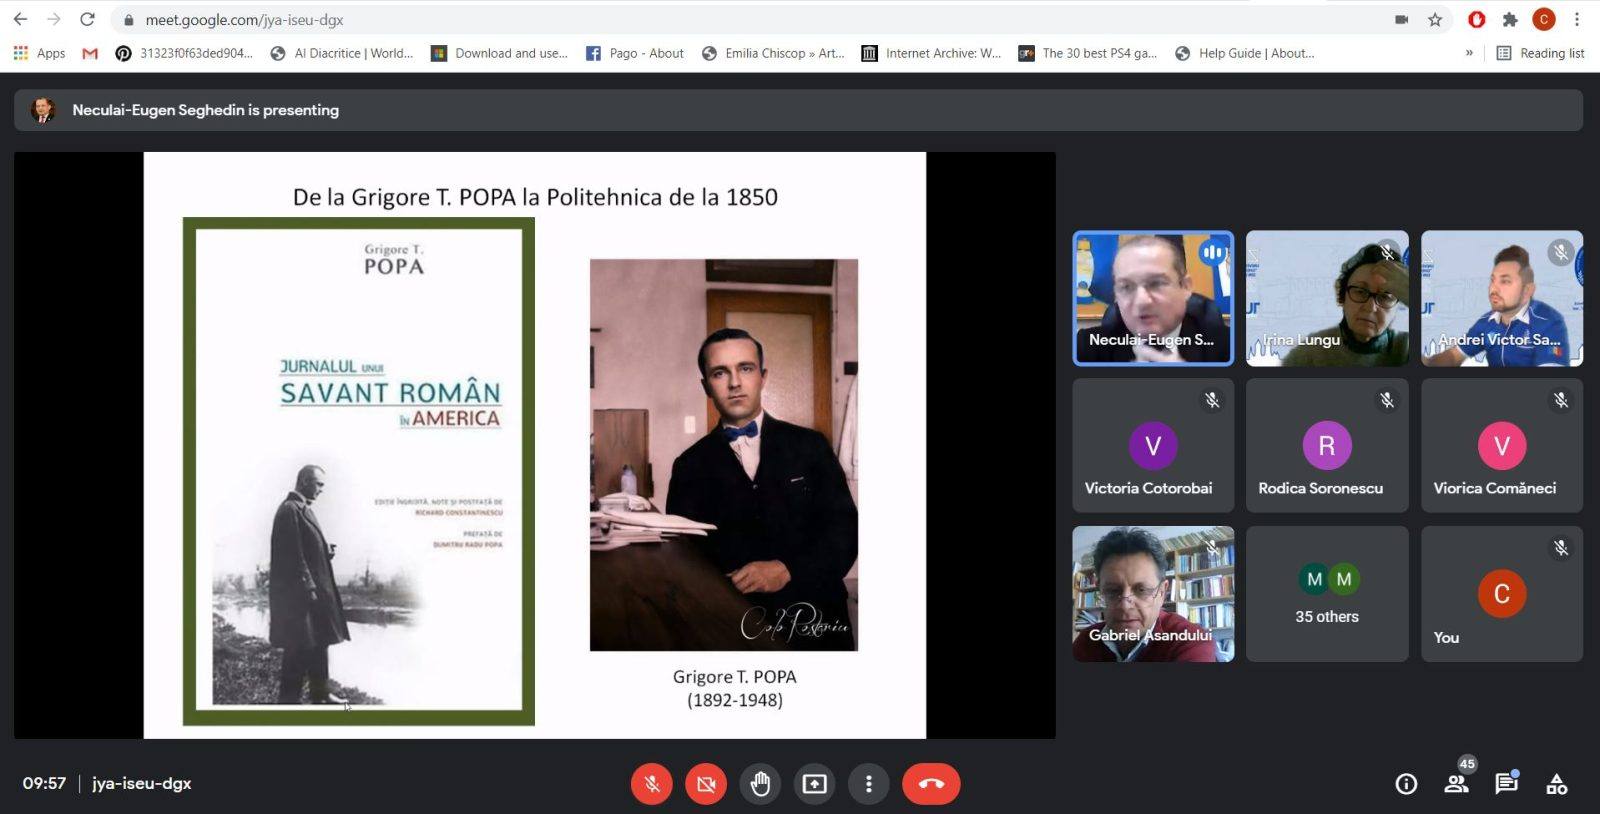This screenshot has width=1600, height=814.
Task: Select Irina Lungu video tile
Action: 1327,298
